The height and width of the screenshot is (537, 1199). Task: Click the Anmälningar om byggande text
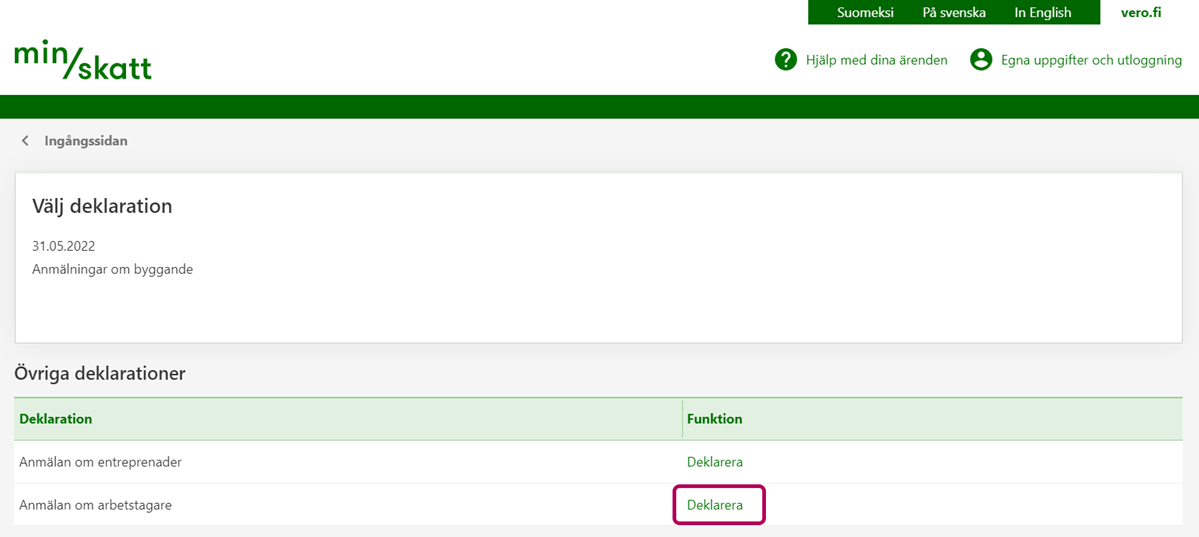[112, 269]
